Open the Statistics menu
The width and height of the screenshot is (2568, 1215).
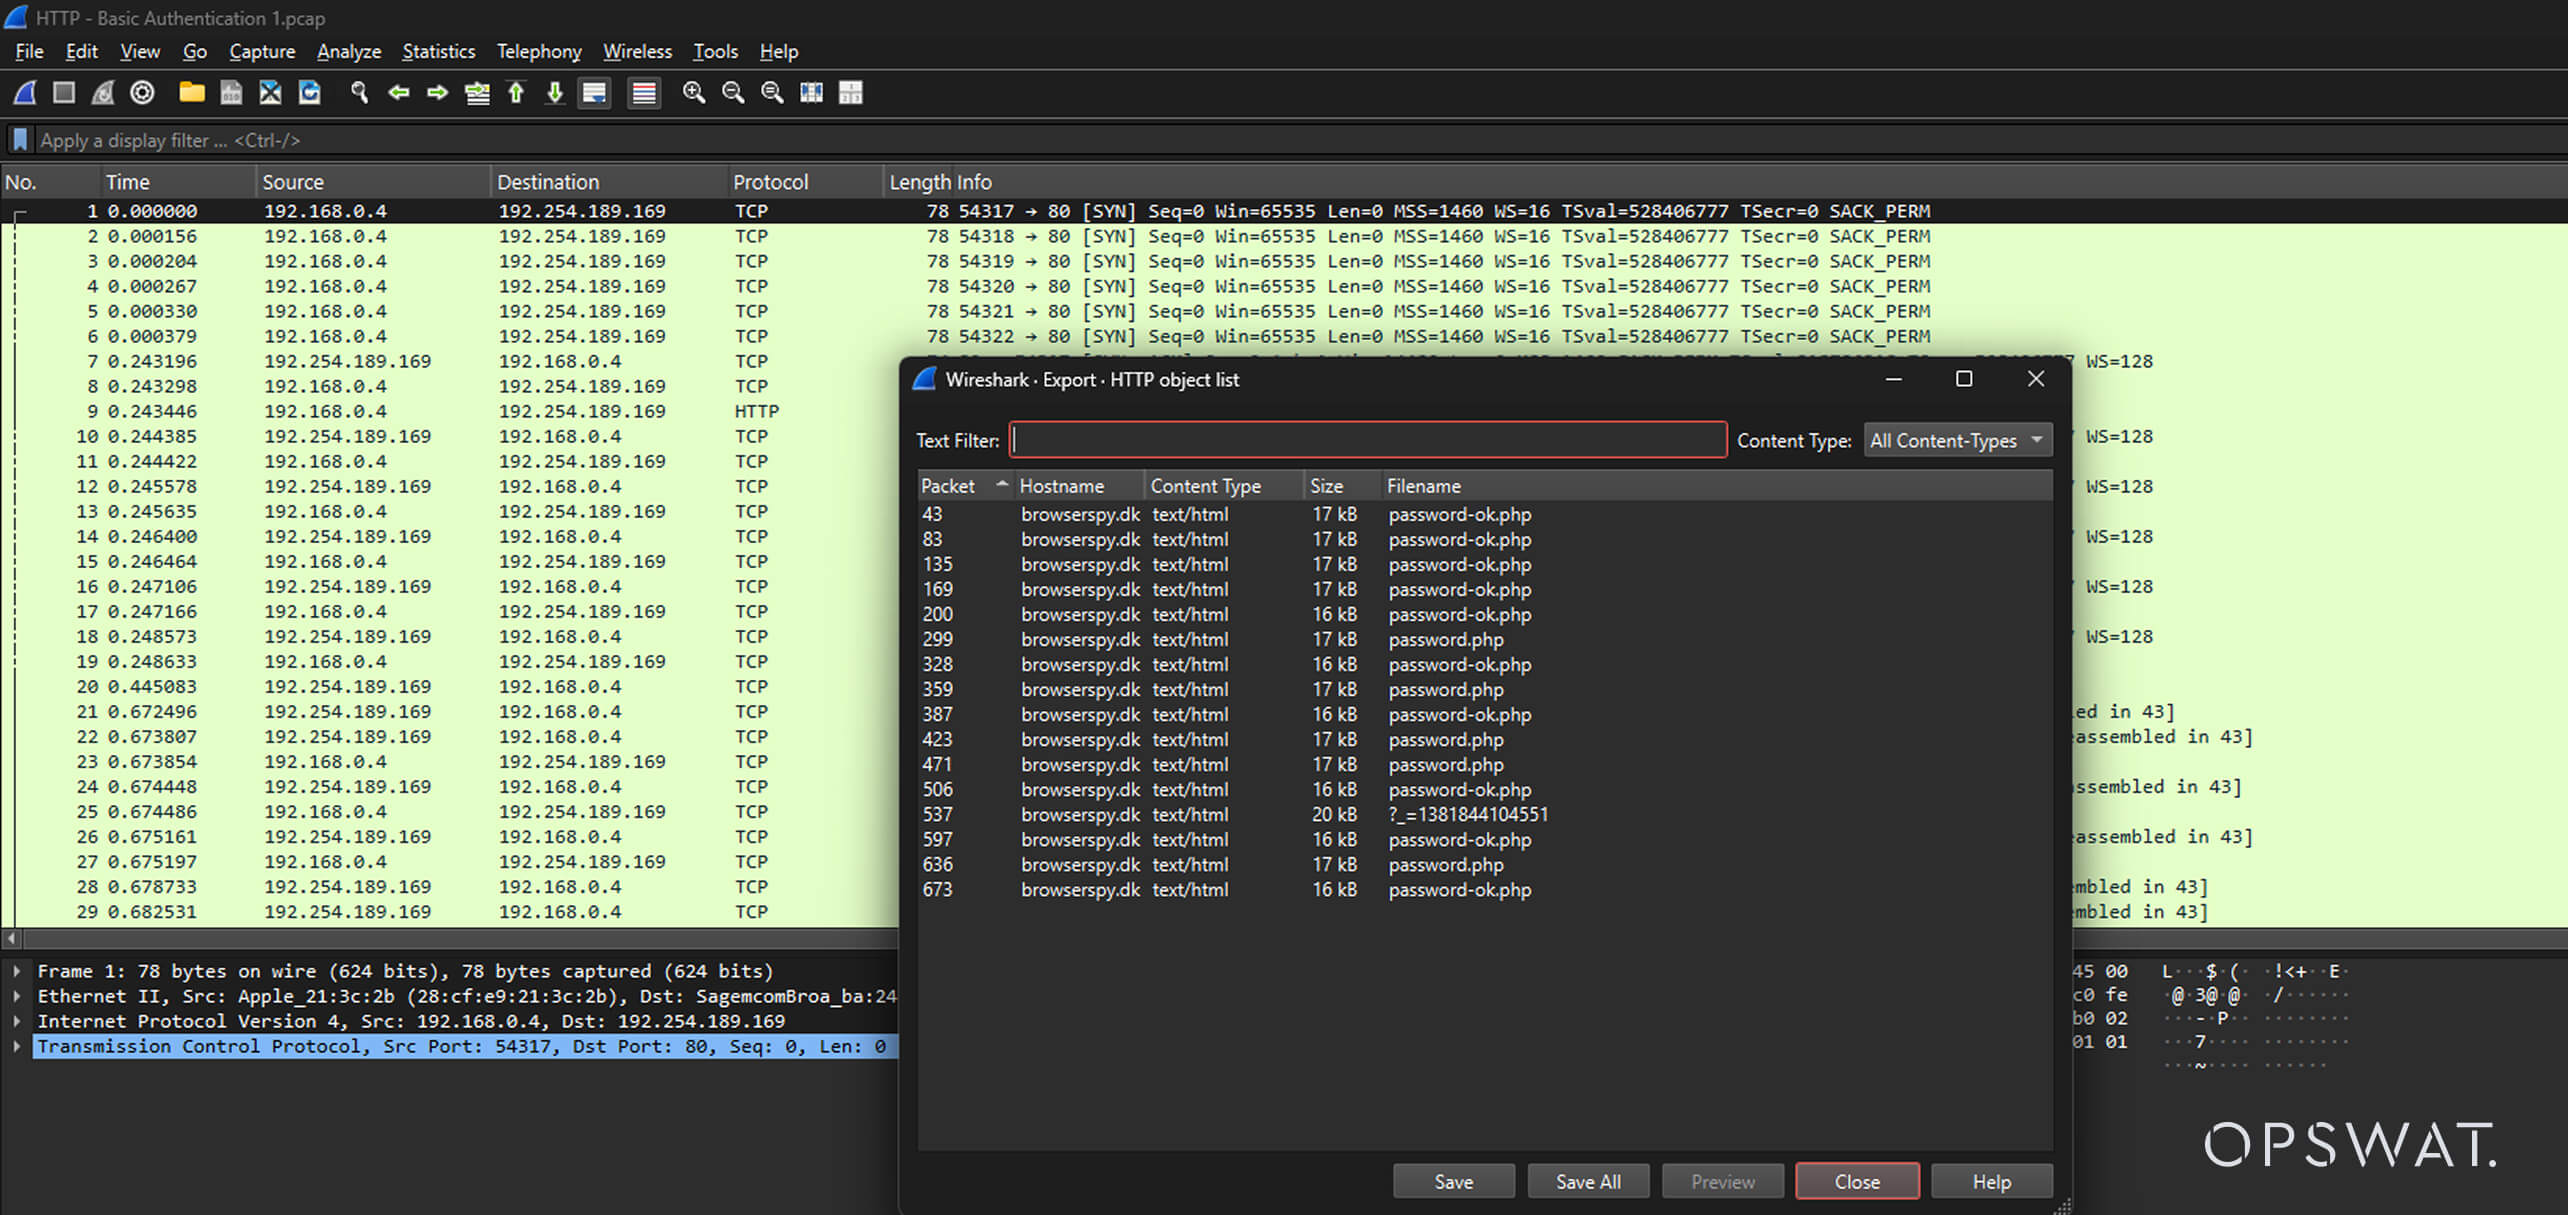point(438,51)
